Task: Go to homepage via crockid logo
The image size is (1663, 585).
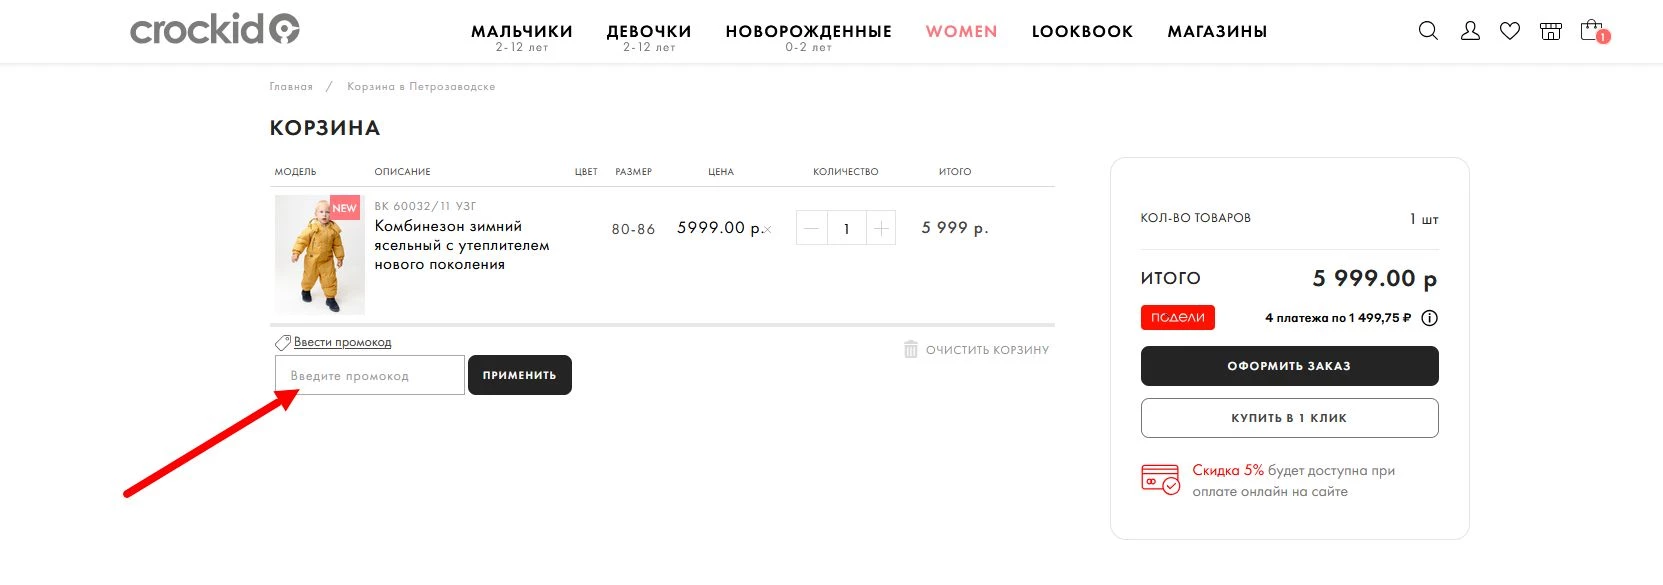Action: (214, 30)
